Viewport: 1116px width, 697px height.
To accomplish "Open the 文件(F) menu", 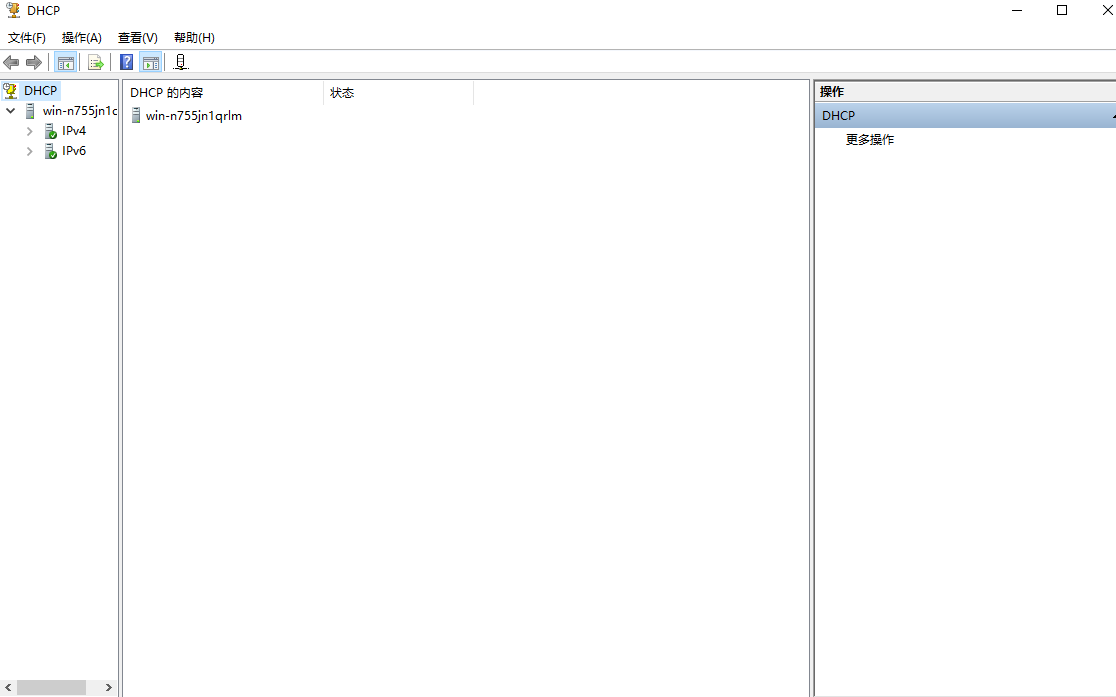I will point(26,38).
